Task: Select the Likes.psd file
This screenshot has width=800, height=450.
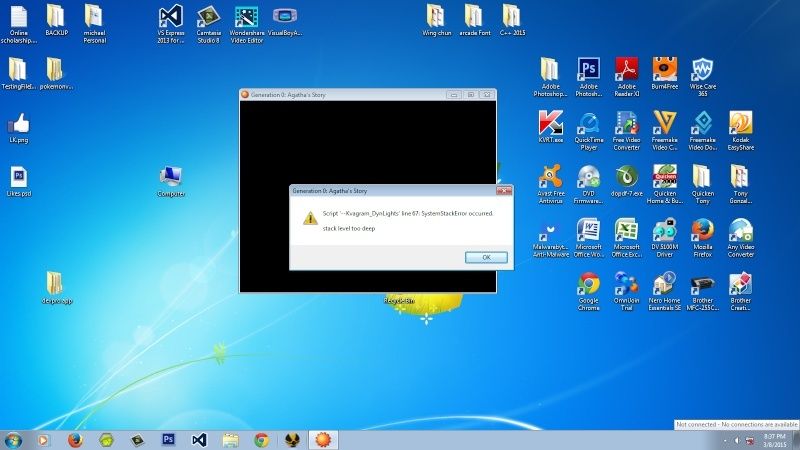Action: 19,182
